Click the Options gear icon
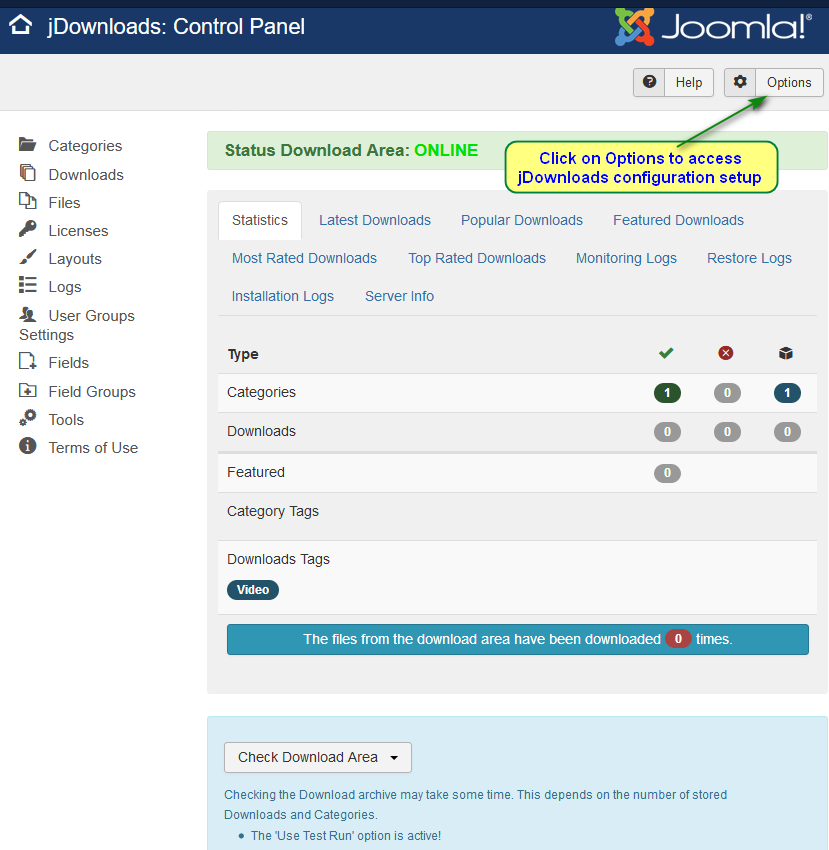The width and height of the screenshot is (829, 850). (x=740, y=82)
